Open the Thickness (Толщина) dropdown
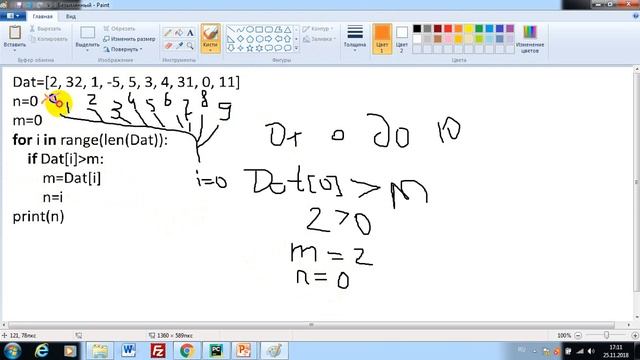 [355, 39]
